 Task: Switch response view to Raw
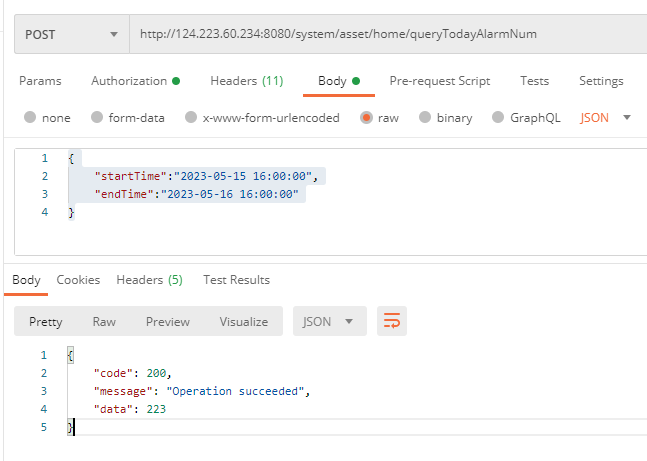(104, 321)
